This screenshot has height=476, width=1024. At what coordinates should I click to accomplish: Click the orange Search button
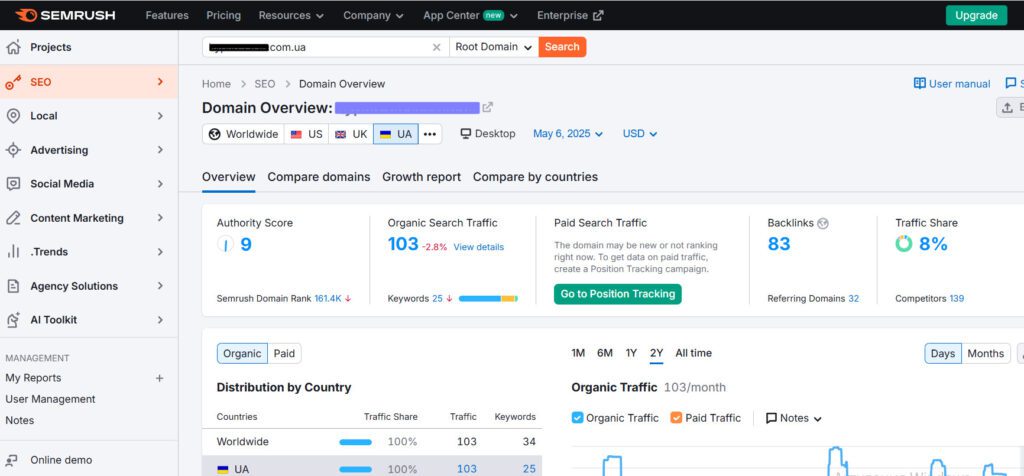562,47
